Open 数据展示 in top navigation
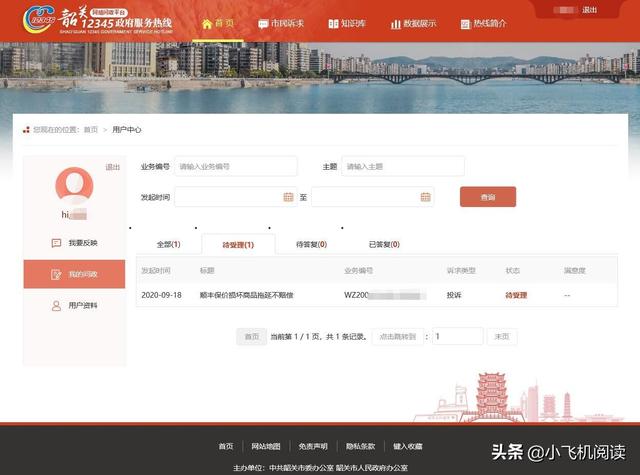The height and width of the screenshot is (475, 640). pos(413,23)
